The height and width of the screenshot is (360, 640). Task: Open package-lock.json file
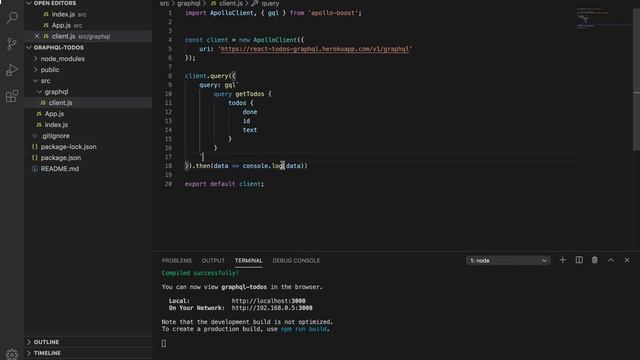click(x=68, y=147)
